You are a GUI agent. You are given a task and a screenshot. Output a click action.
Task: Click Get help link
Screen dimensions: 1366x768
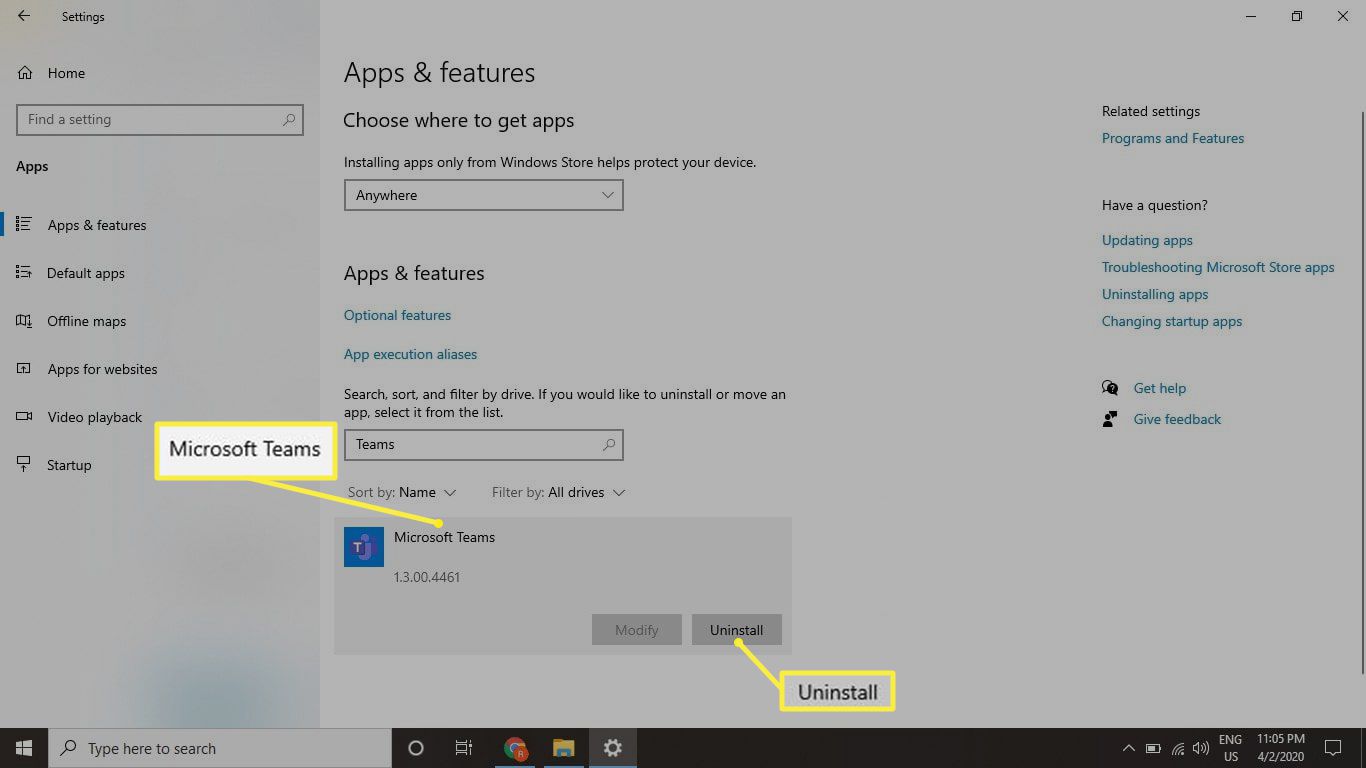pos(1159,388)
